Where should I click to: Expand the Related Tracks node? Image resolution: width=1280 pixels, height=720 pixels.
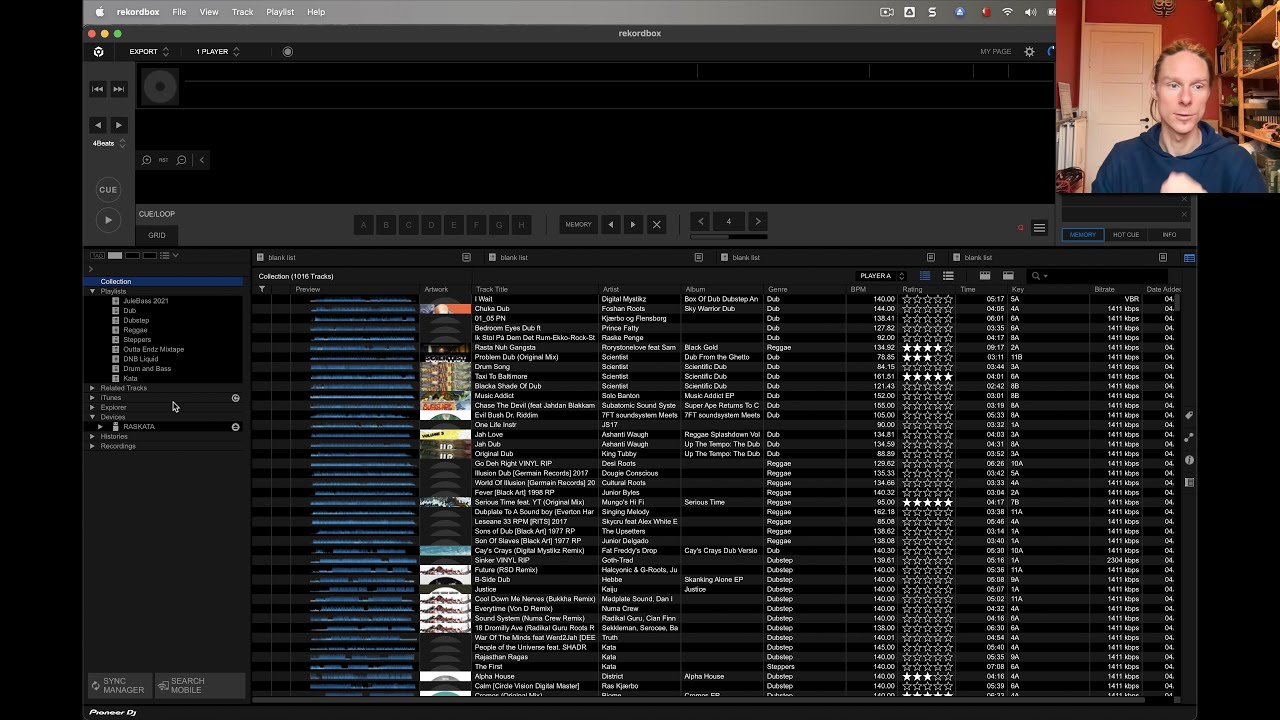(x=92, y=388)
